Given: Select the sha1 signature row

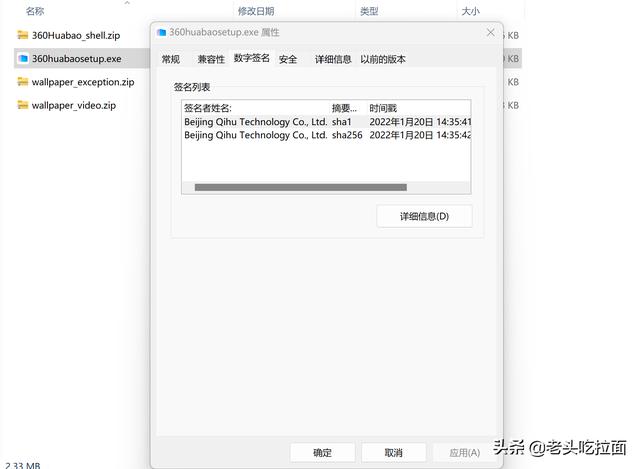Looking at the screenshot, I should (327, 122).
